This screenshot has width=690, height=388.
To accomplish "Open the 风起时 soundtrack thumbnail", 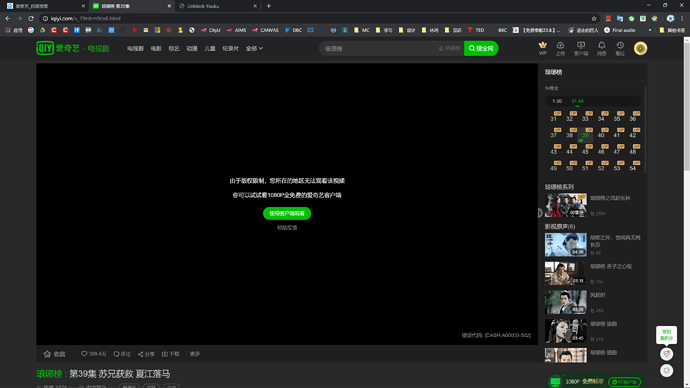I will click(x=565, y=302).
